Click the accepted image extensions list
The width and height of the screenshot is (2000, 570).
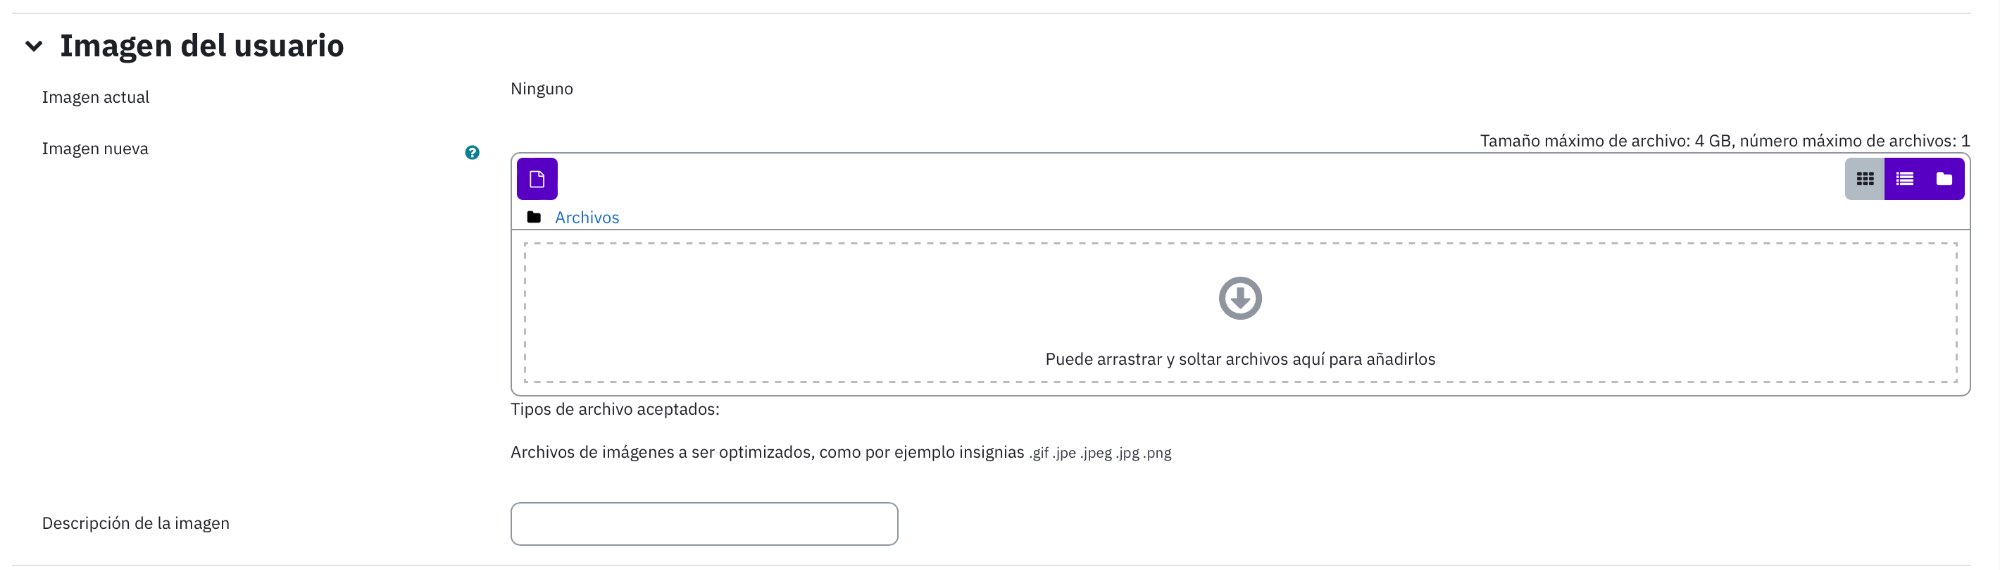coord(1100,453)
